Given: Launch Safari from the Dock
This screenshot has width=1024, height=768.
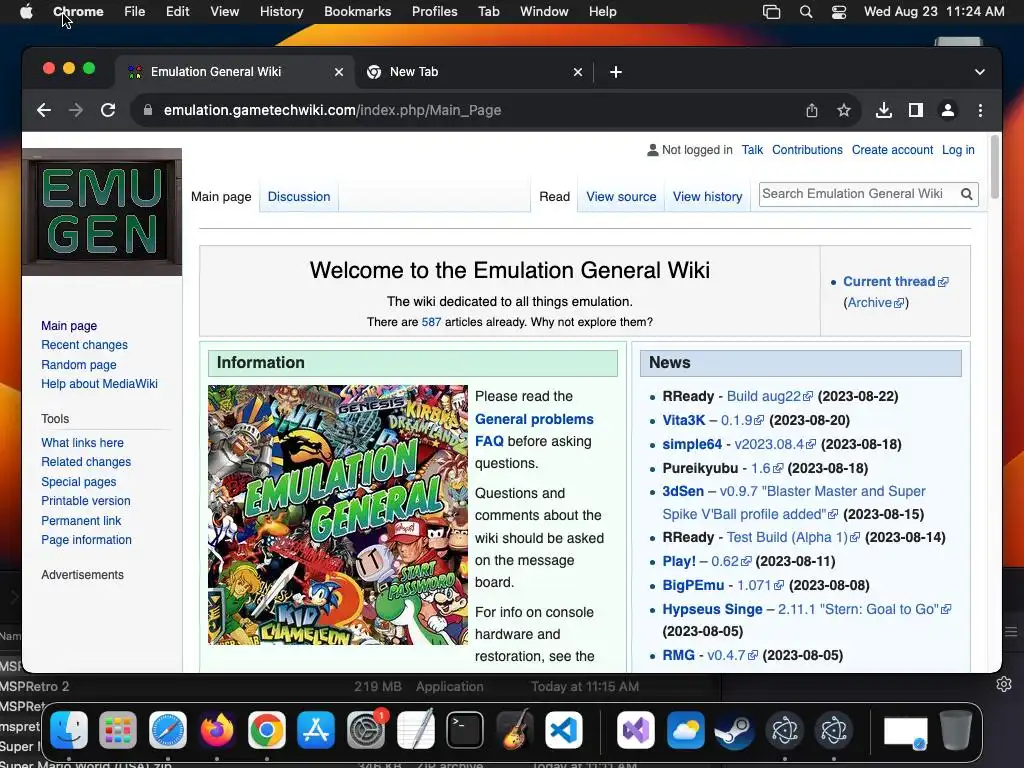Looking at the screenshot, I should pos(168,730).
